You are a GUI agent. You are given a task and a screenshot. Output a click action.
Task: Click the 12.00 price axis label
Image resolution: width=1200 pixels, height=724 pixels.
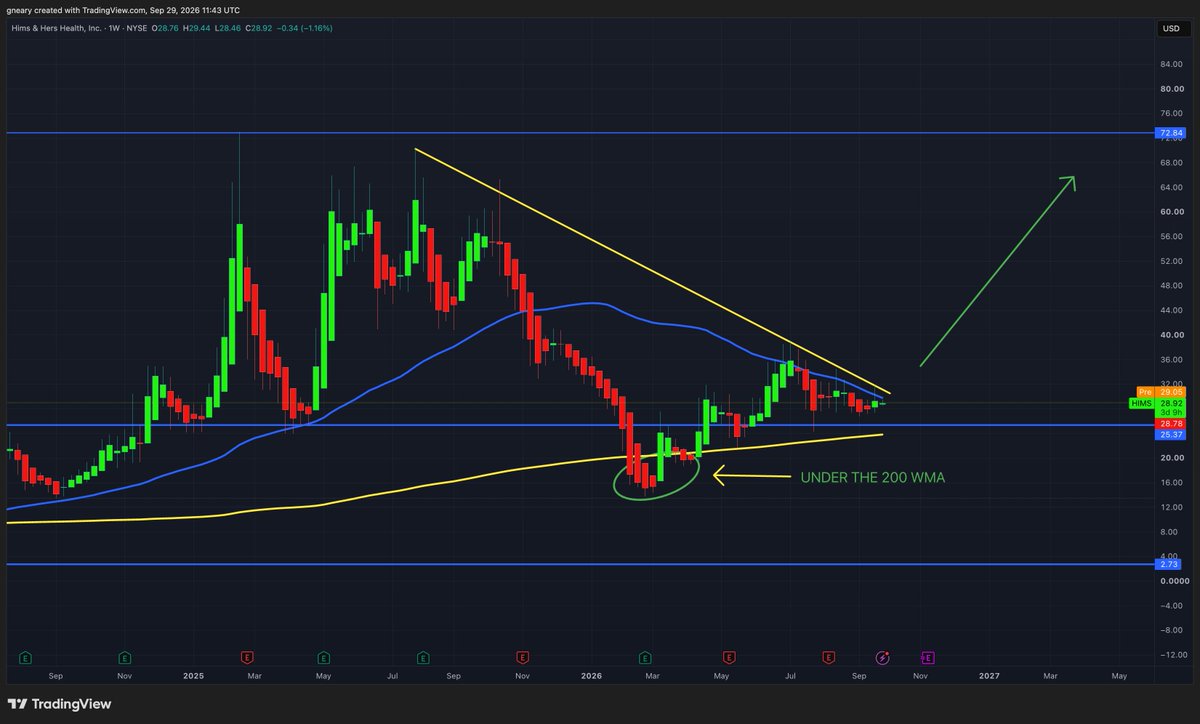coord(1169,507)
